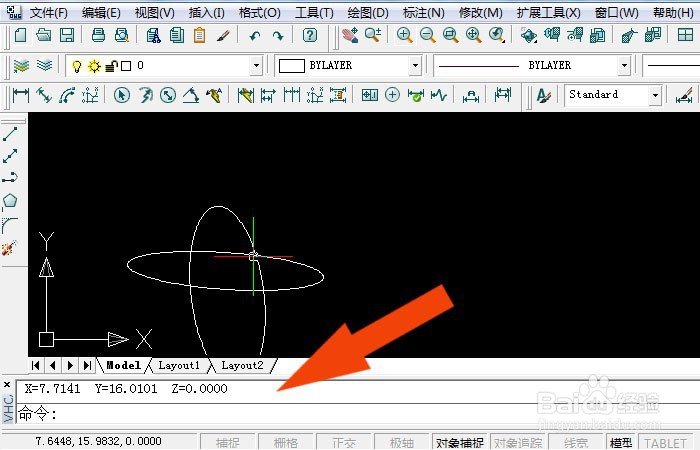Click the Center Mark icon
Image resolution: width=700 pixels, height=450 pixels.
(392, 95)
